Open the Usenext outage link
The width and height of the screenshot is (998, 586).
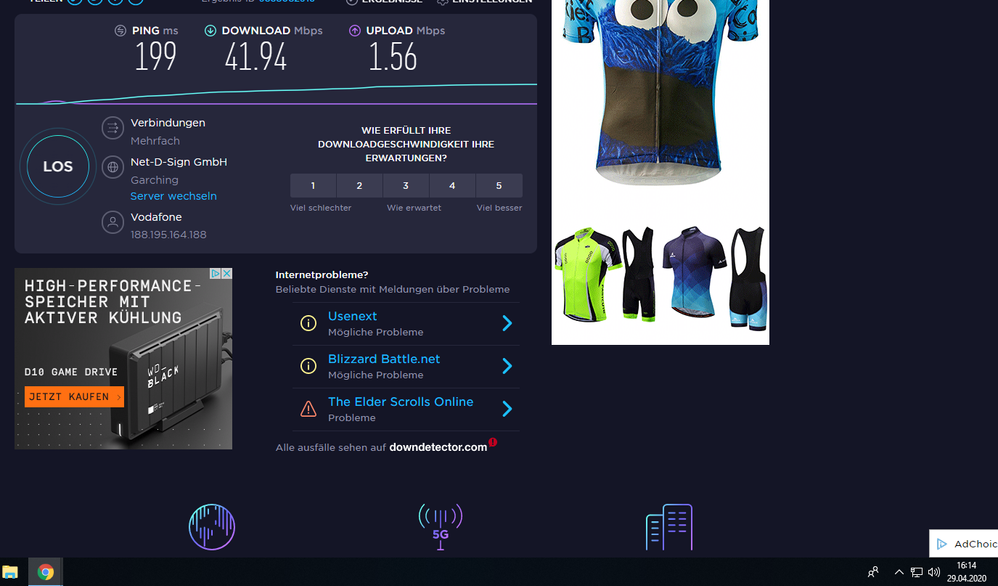click(x=352, y=316)
